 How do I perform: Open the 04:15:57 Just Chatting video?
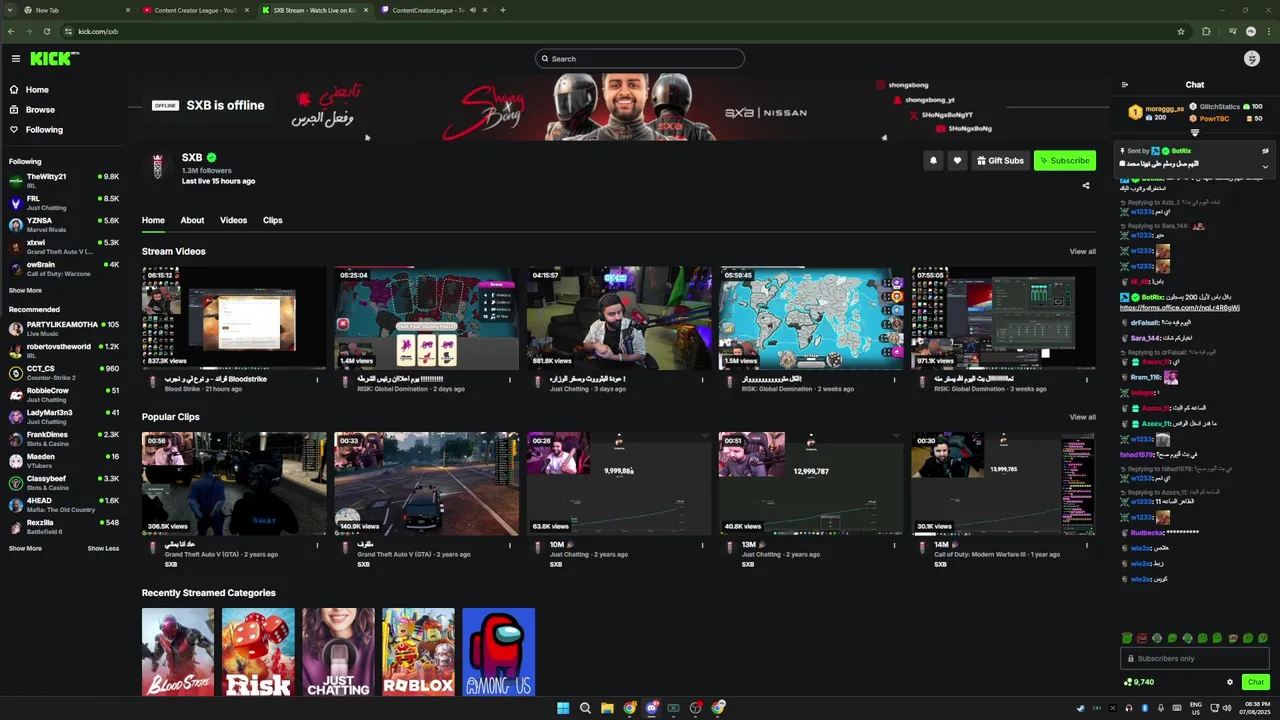tap(619, 318)
